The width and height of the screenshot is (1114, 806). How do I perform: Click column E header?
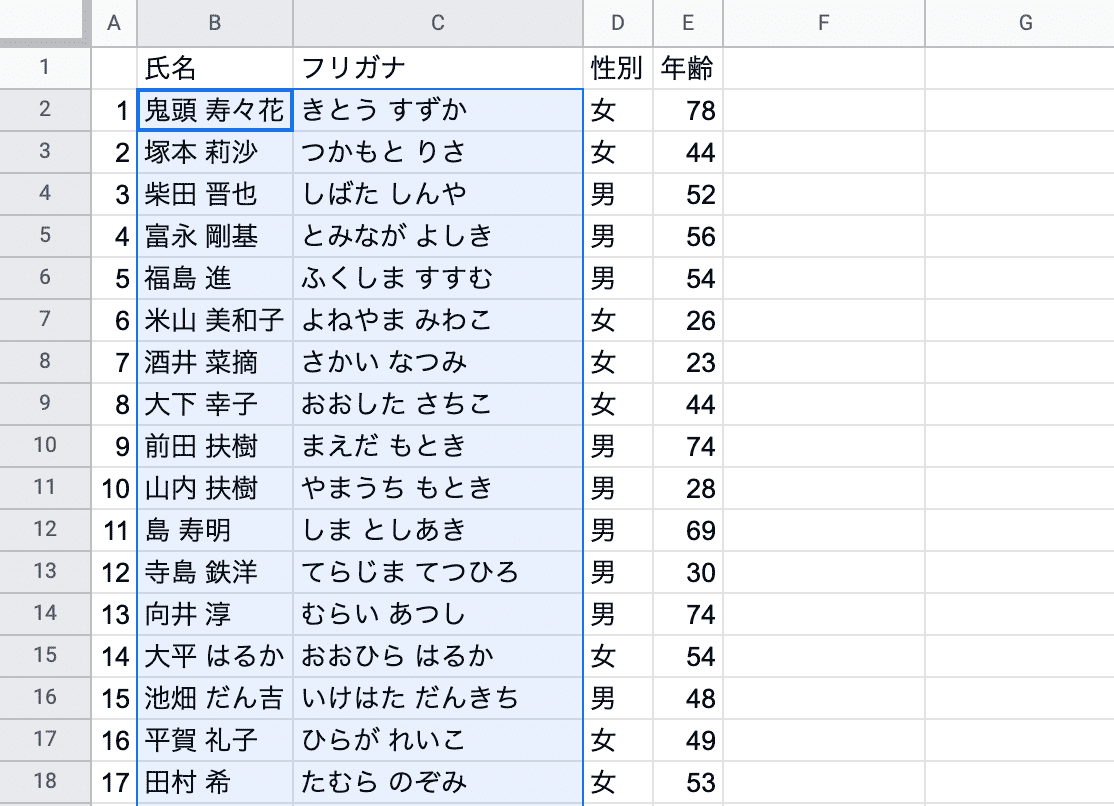point(687,23)
